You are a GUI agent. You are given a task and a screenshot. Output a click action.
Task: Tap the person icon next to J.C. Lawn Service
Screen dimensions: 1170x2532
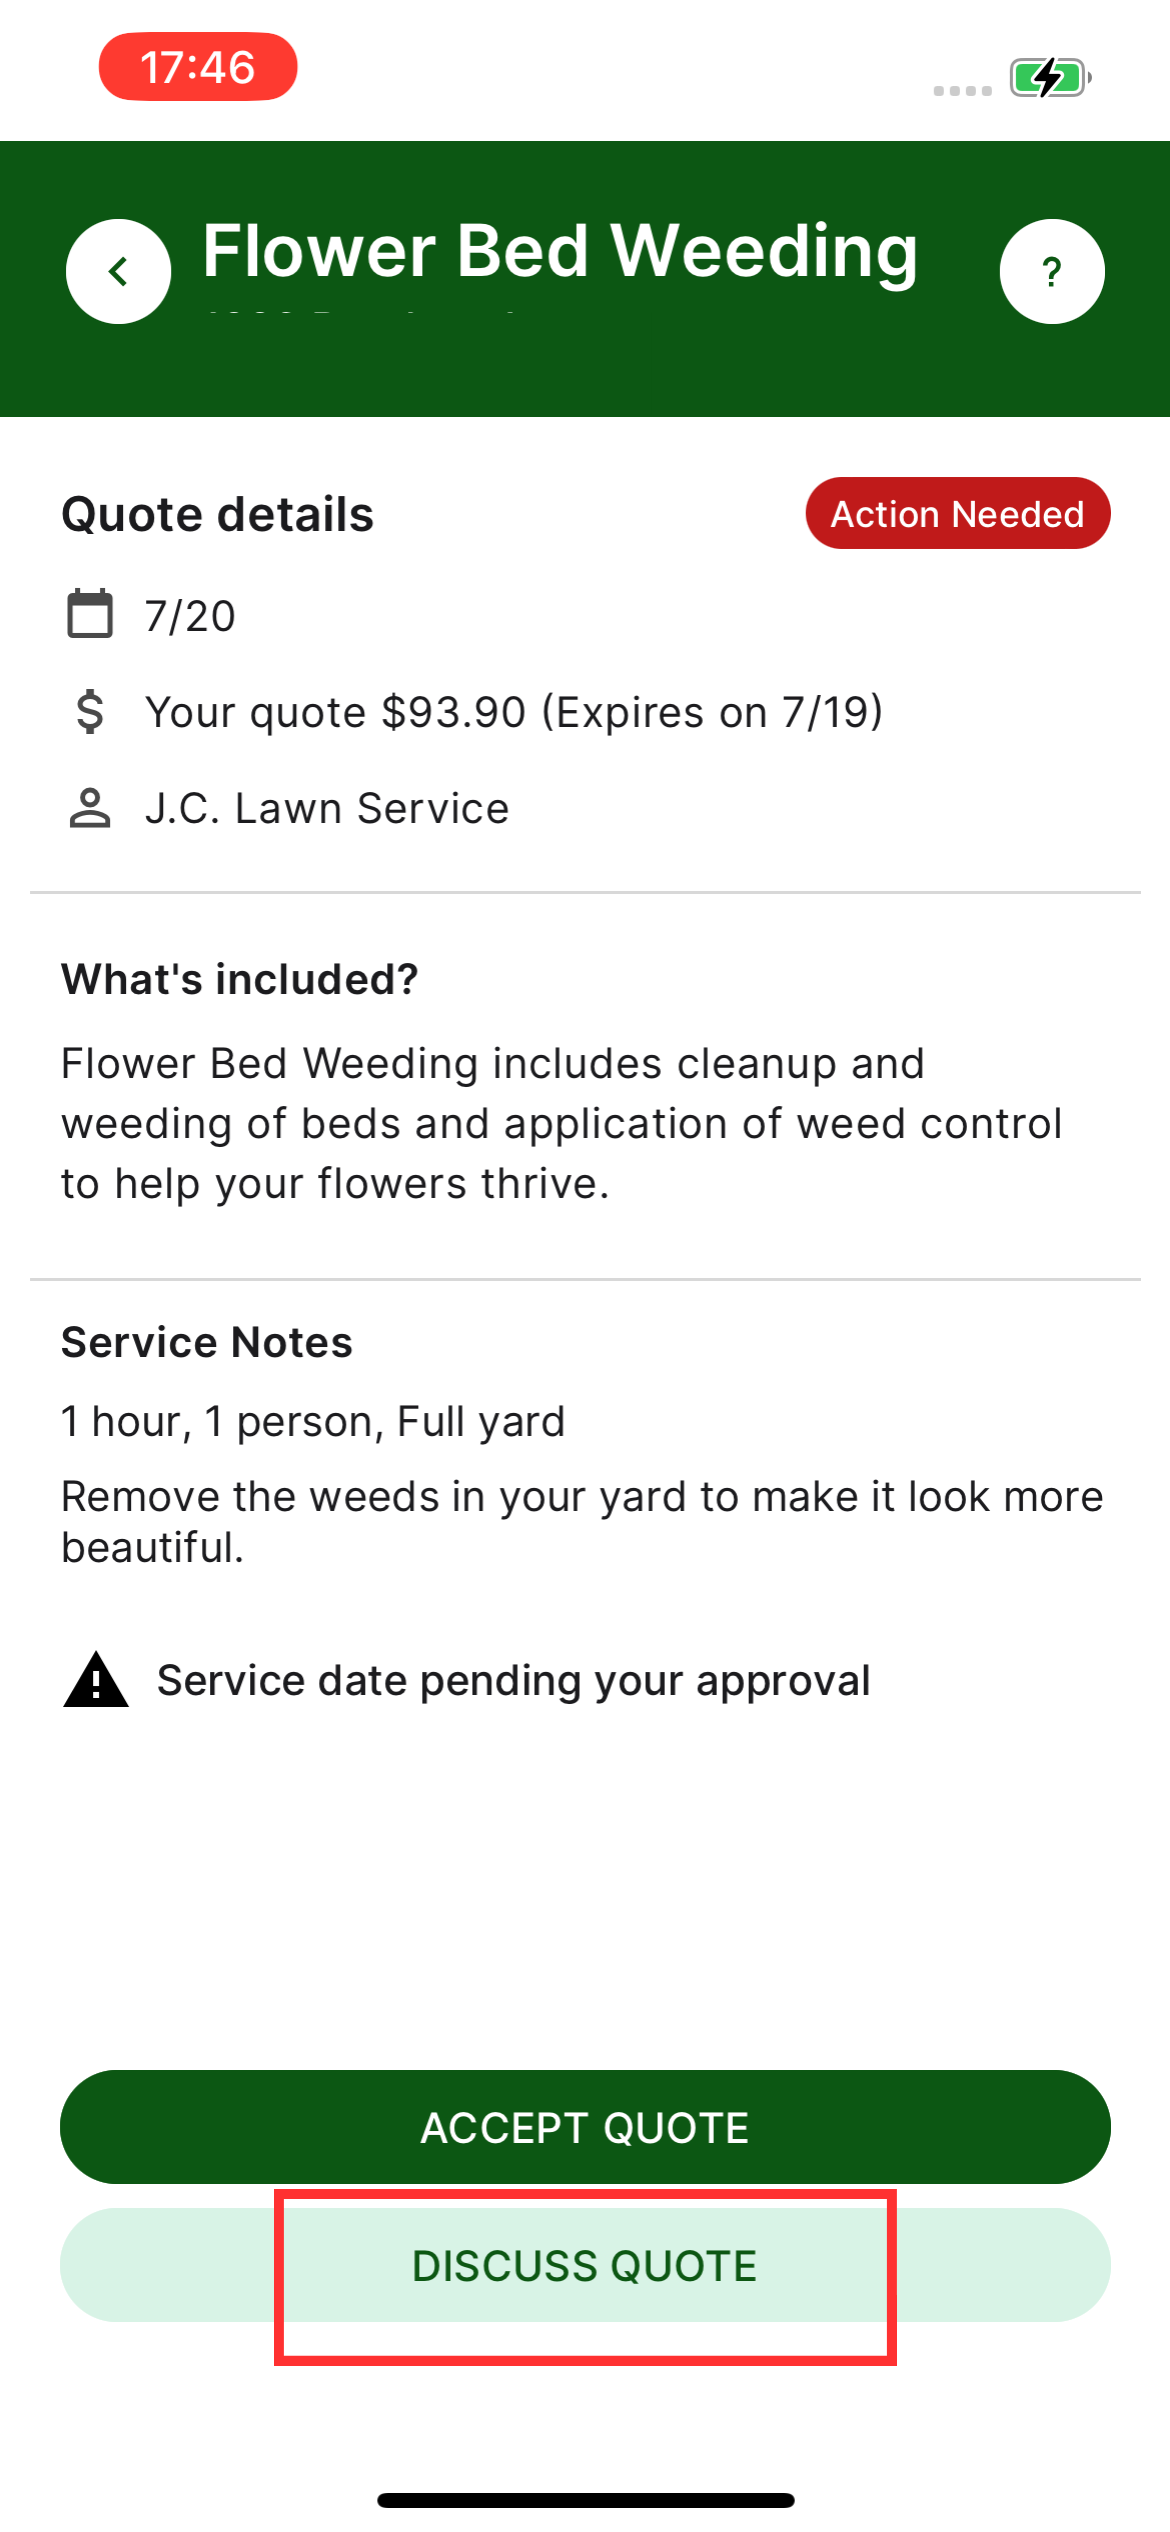pos(90,808)
